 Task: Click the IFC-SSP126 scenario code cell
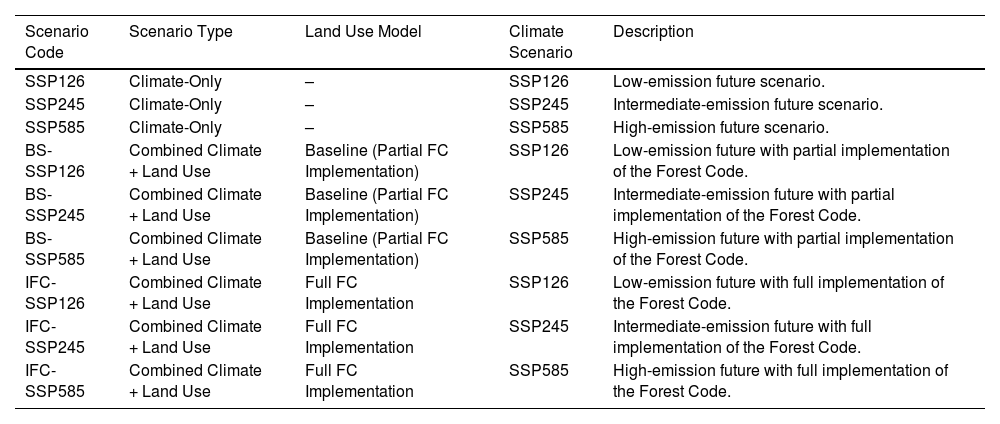55,292
